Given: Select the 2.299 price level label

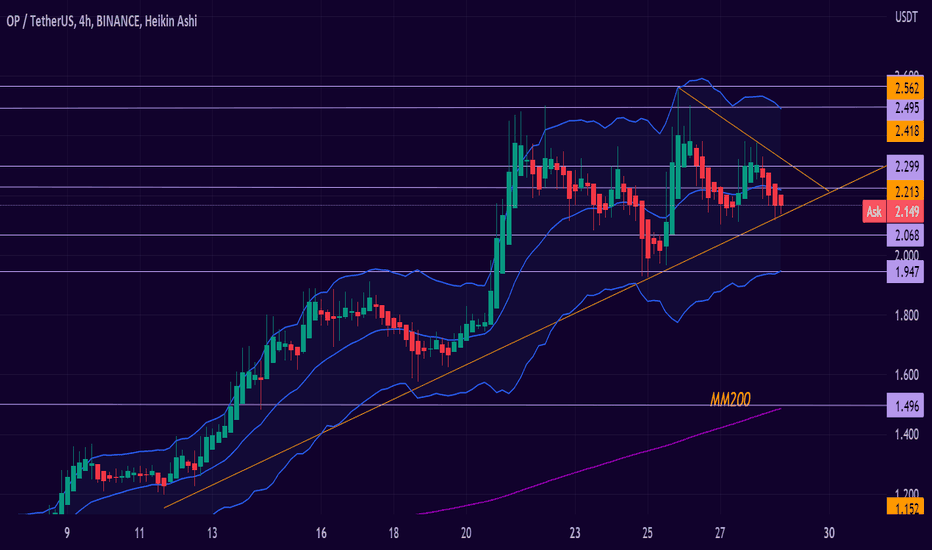Looking at the screenshot, I should 905,166.
